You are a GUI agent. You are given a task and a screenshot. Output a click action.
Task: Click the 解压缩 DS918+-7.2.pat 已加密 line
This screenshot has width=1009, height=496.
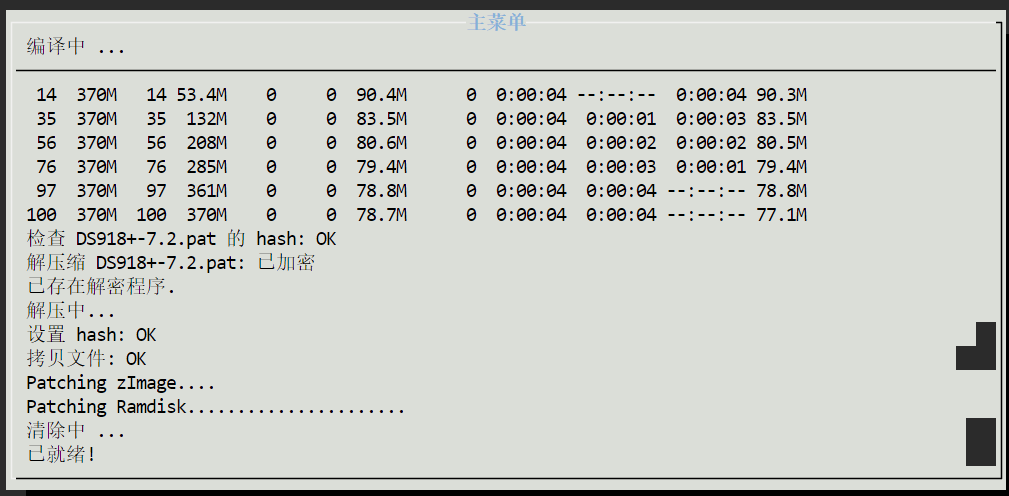point(171,262)
